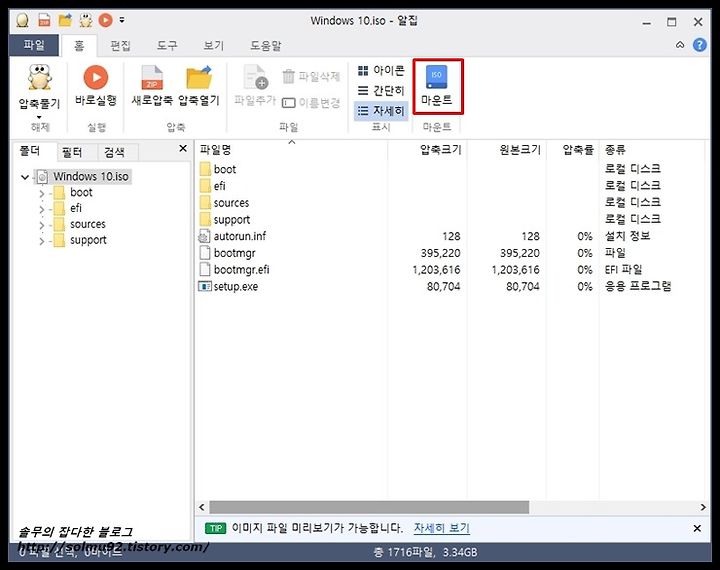720x570 pixels.
Task: Click the 압축풀기 extract button
Action: [39, 87]
